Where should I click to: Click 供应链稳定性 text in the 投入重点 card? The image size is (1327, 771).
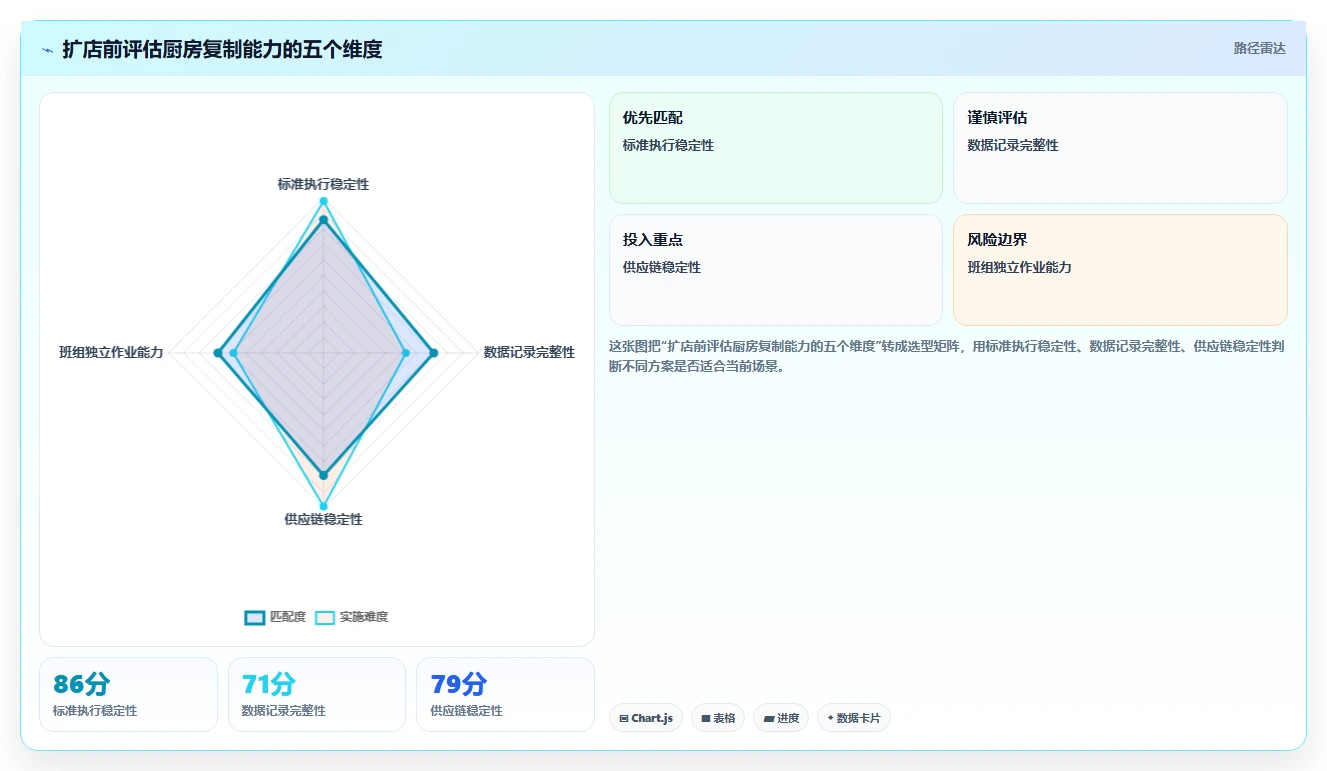tap(662, 267)
